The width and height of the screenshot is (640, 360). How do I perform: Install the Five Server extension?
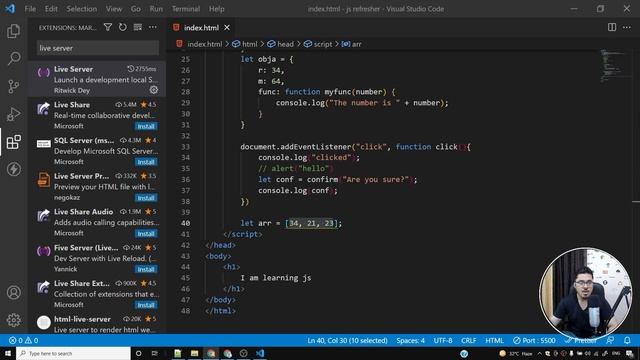146,269
